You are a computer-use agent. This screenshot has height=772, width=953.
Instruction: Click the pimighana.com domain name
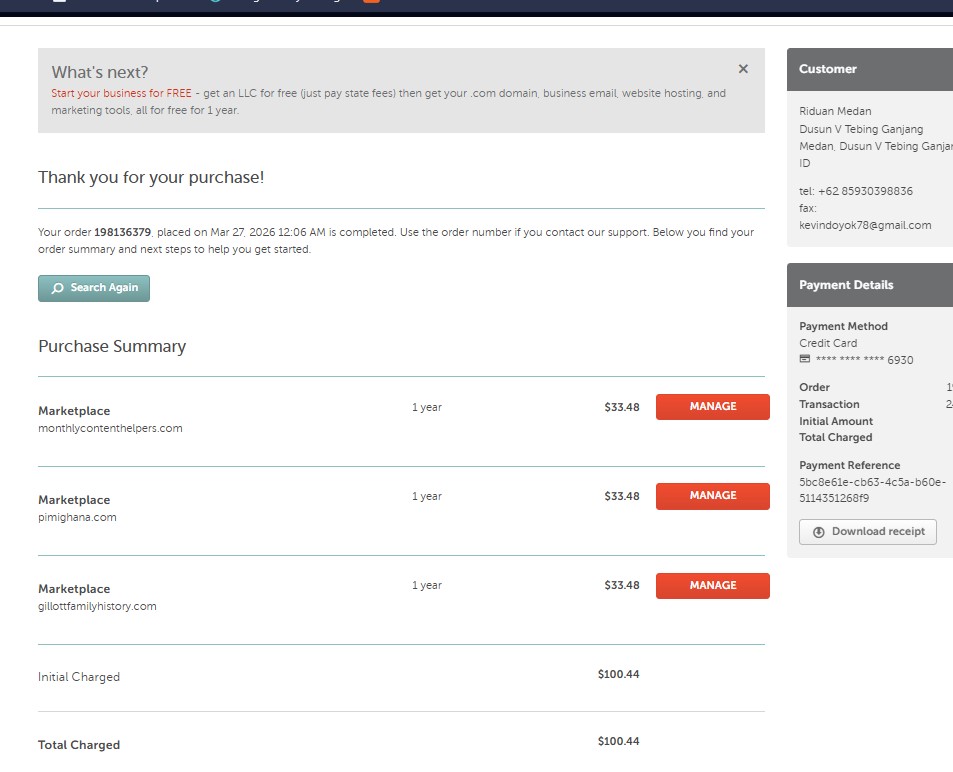[77, 517]
